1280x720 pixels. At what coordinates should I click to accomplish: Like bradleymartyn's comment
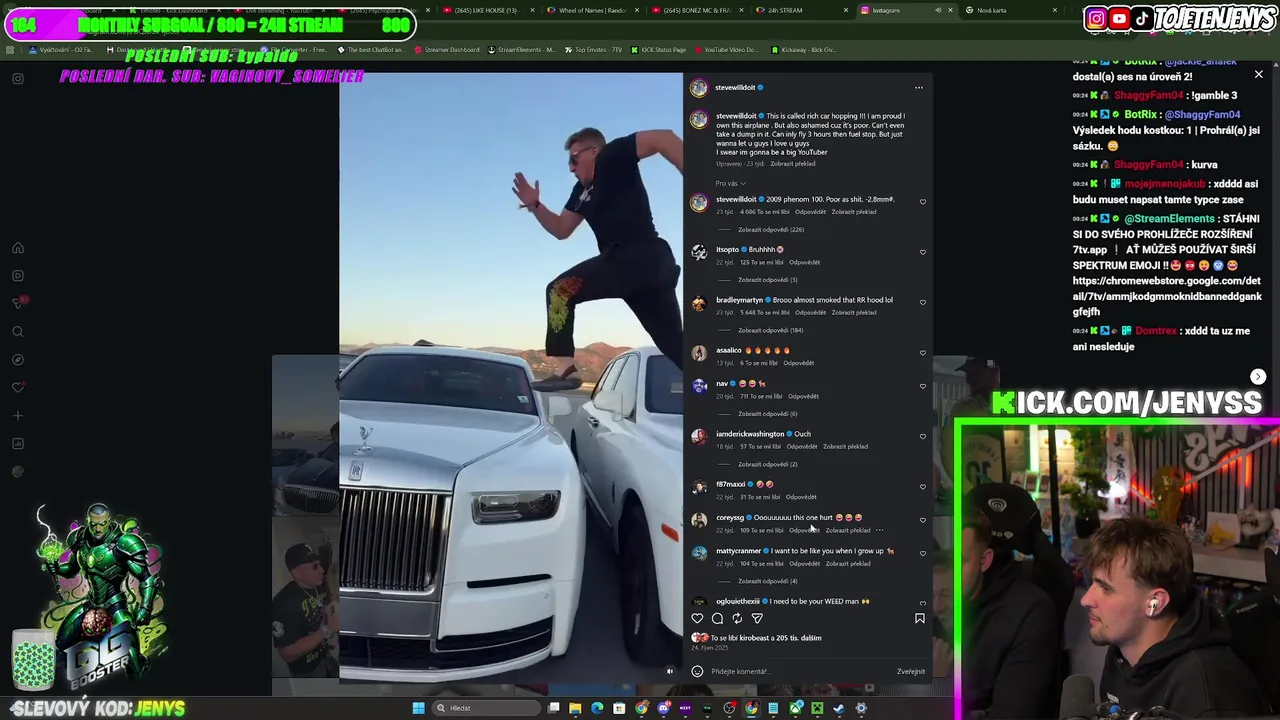coord(923,302)
